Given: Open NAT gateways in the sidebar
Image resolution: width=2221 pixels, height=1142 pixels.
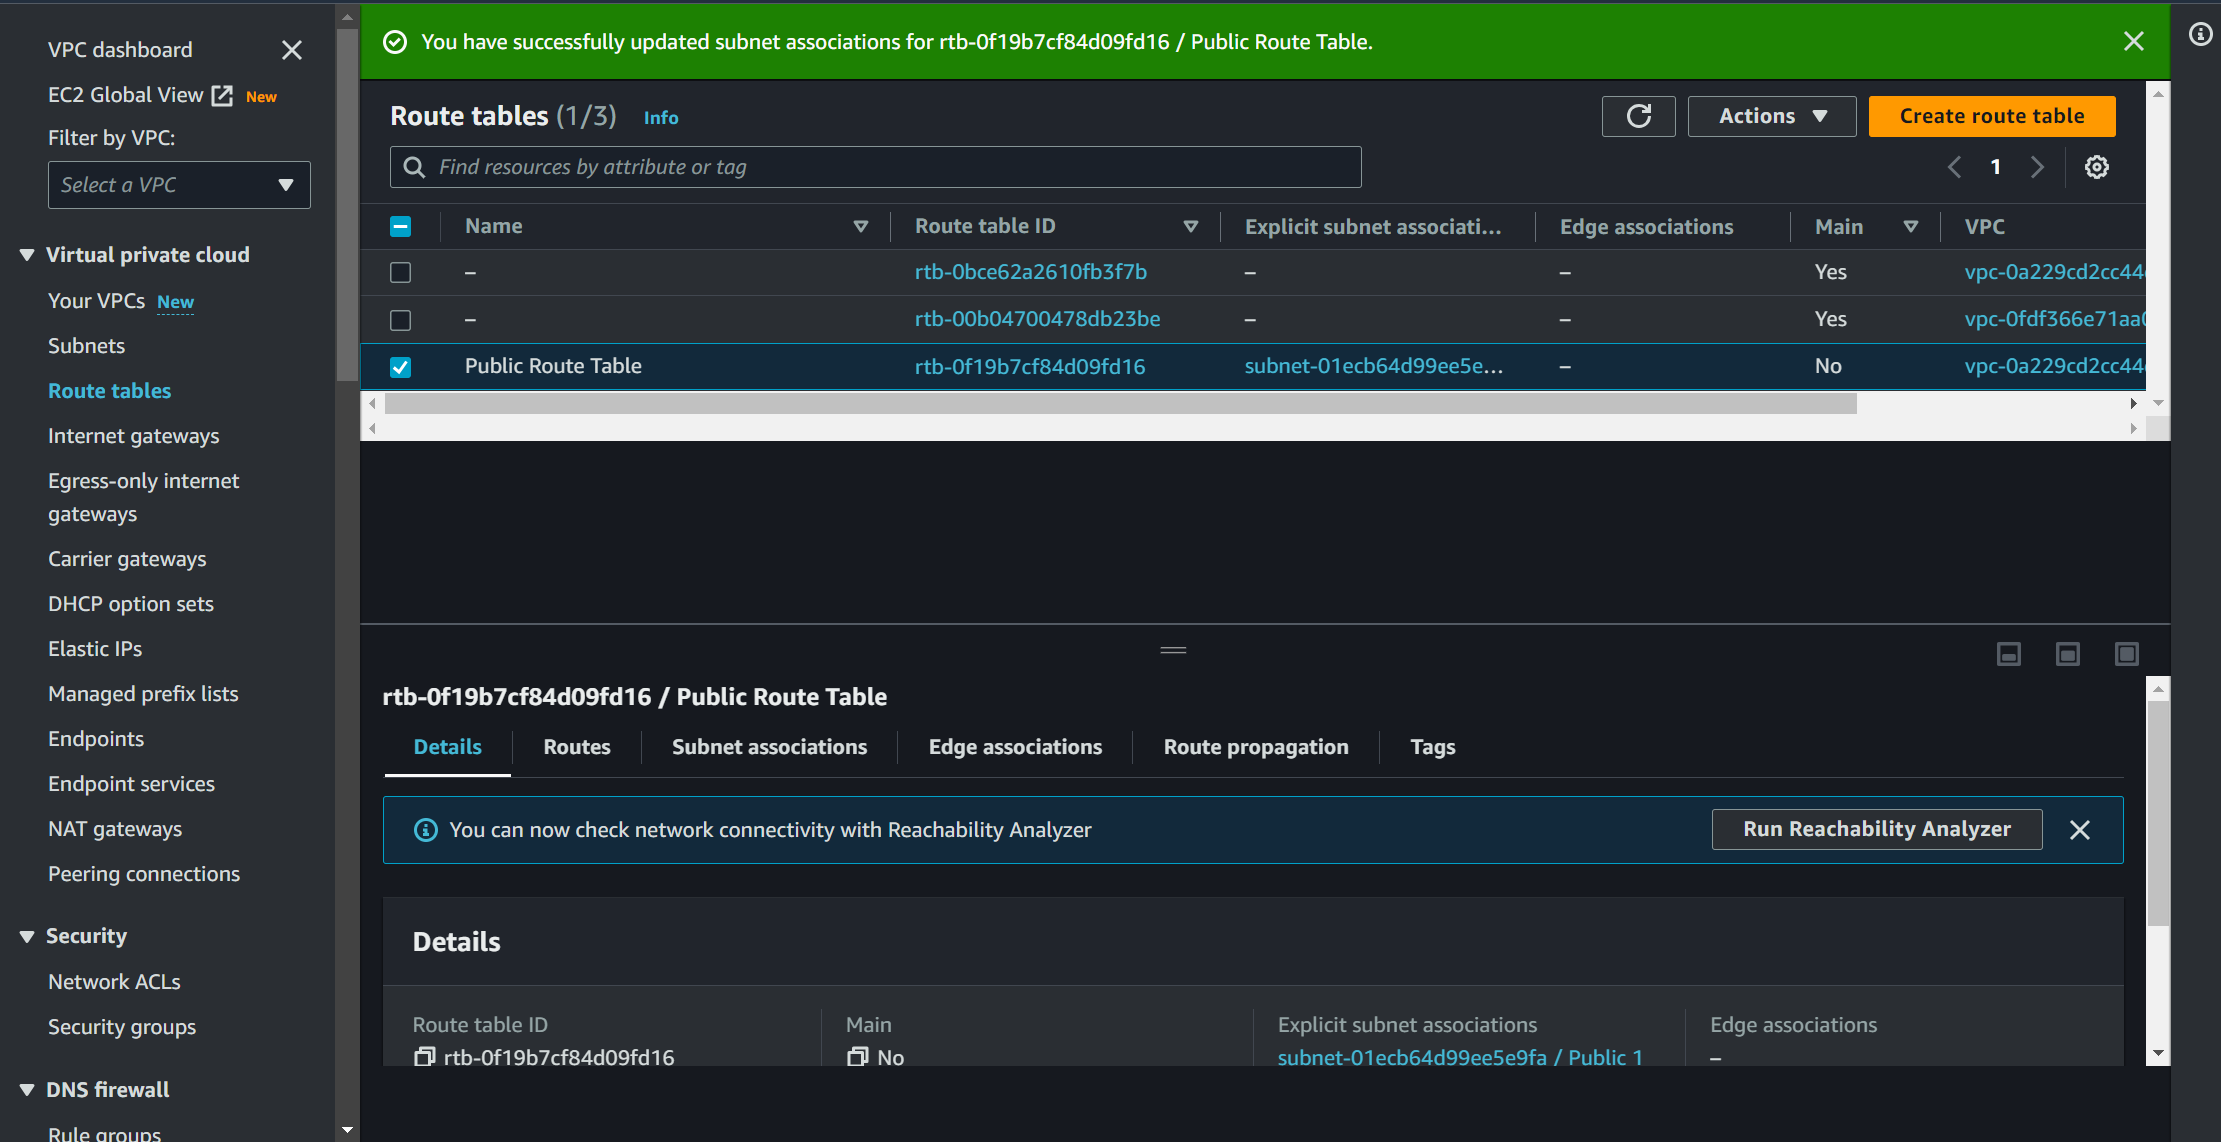Looking at the screenshot, I should [x=115, y=829].
